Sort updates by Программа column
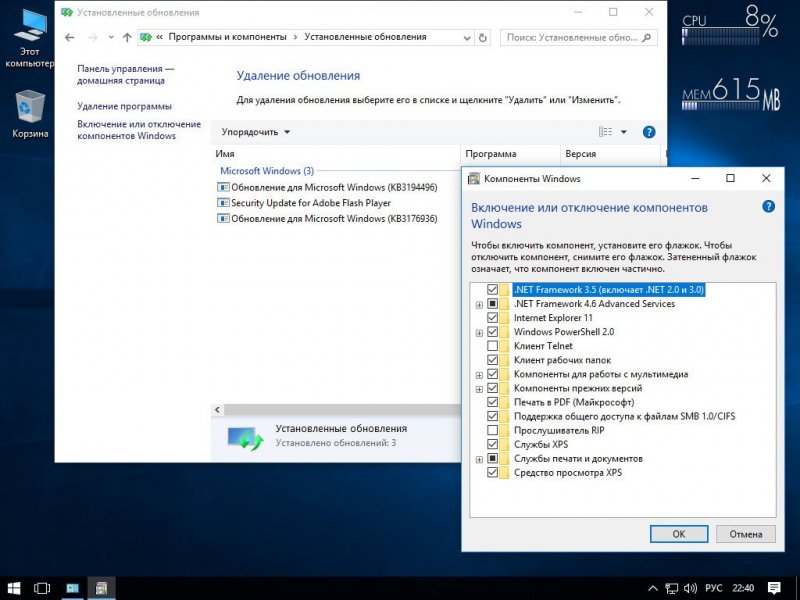This screenshot has height=600, width=800. pyautogui.click(x=510, y=154)
